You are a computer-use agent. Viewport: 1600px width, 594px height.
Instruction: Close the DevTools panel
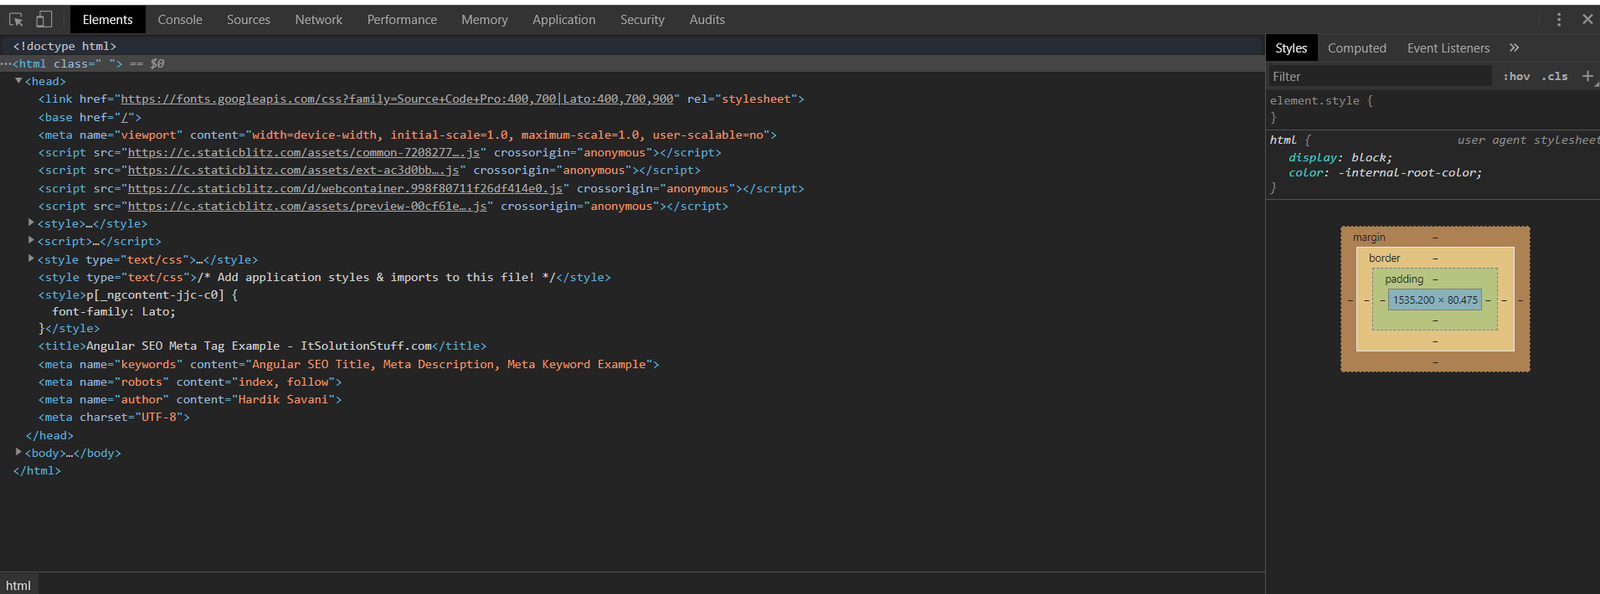pyautogui.click(x=1587, y=20)
